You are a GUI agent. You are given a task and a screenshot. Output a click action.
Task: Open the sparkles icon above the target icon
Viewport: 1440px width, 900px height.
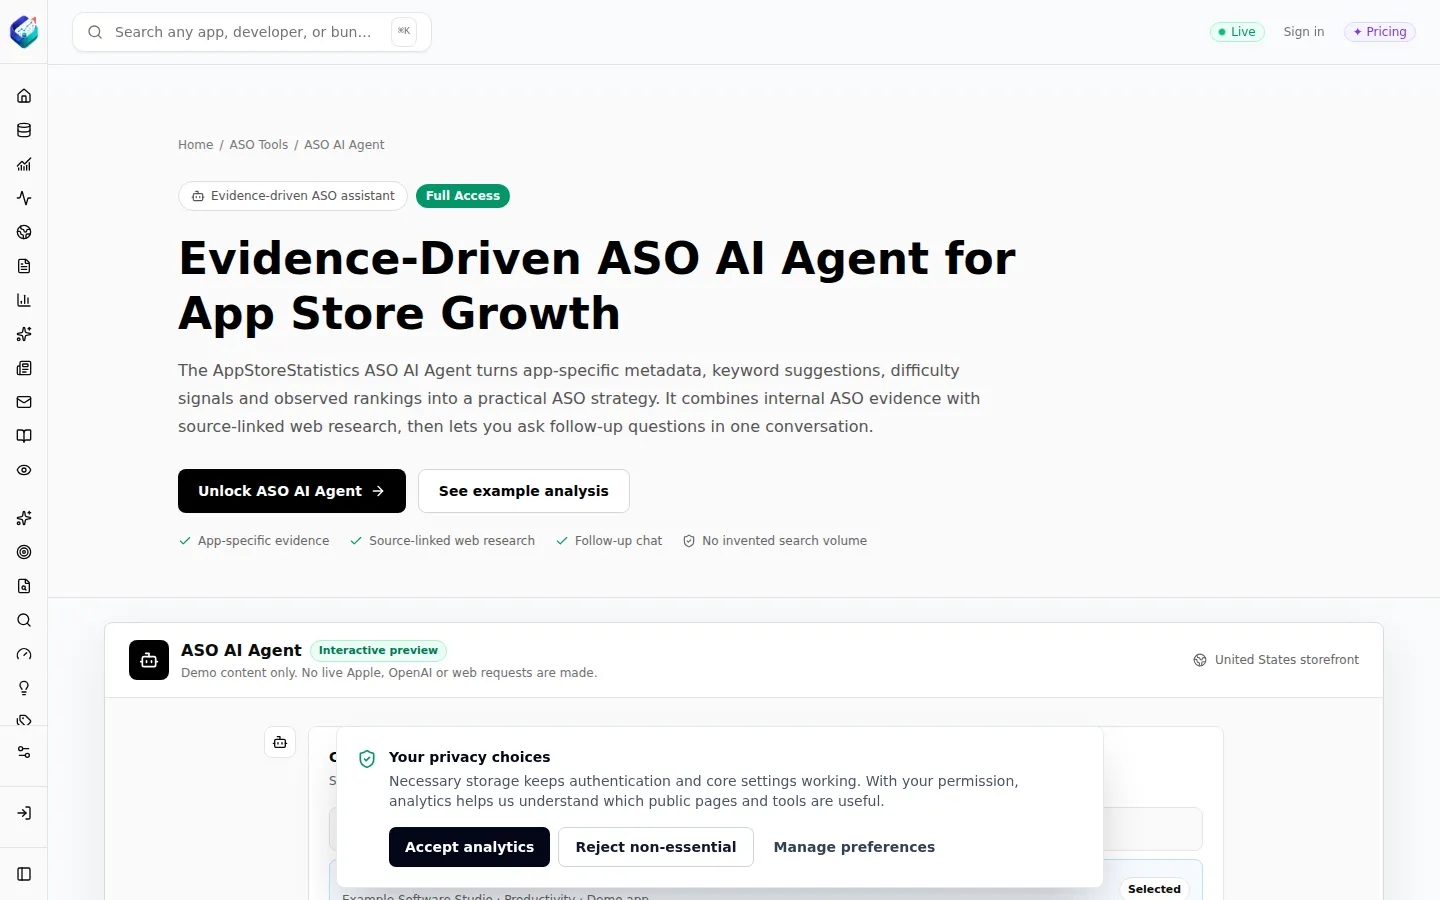point(24,518)
